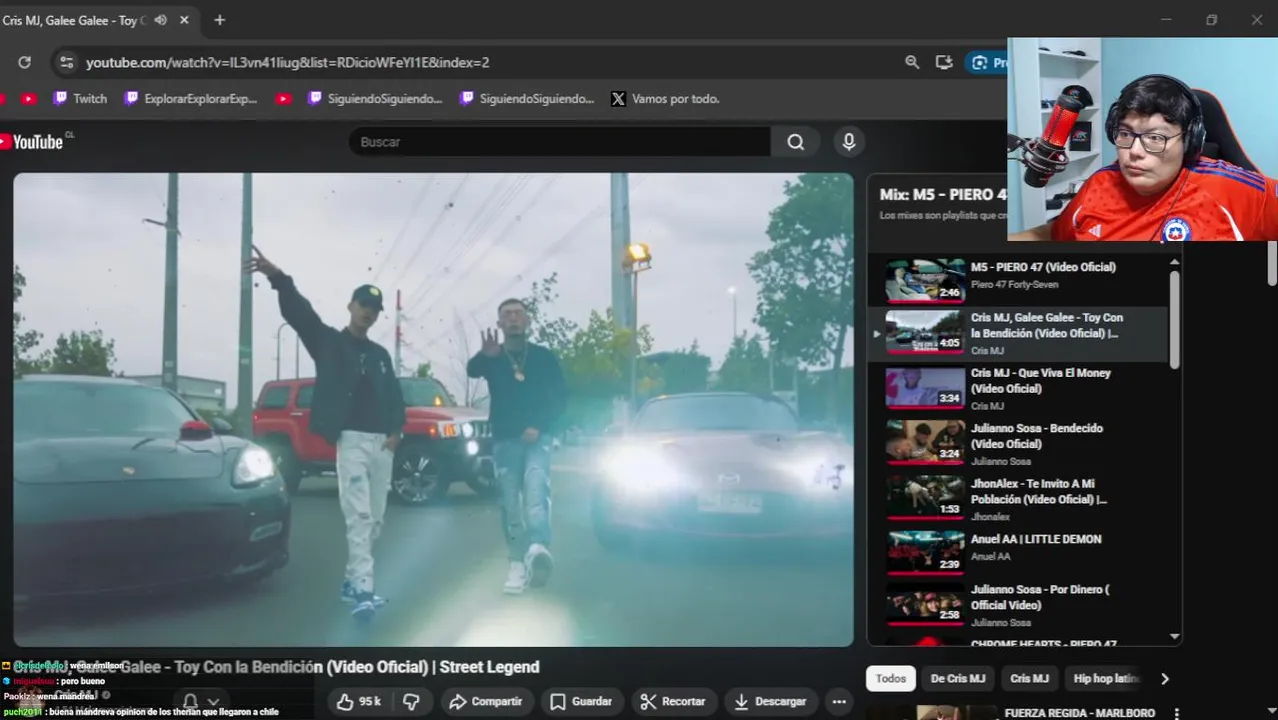The image size is (1278, 720).
Task: Open notification bell dropdown under video title
Action: point(200,701)
